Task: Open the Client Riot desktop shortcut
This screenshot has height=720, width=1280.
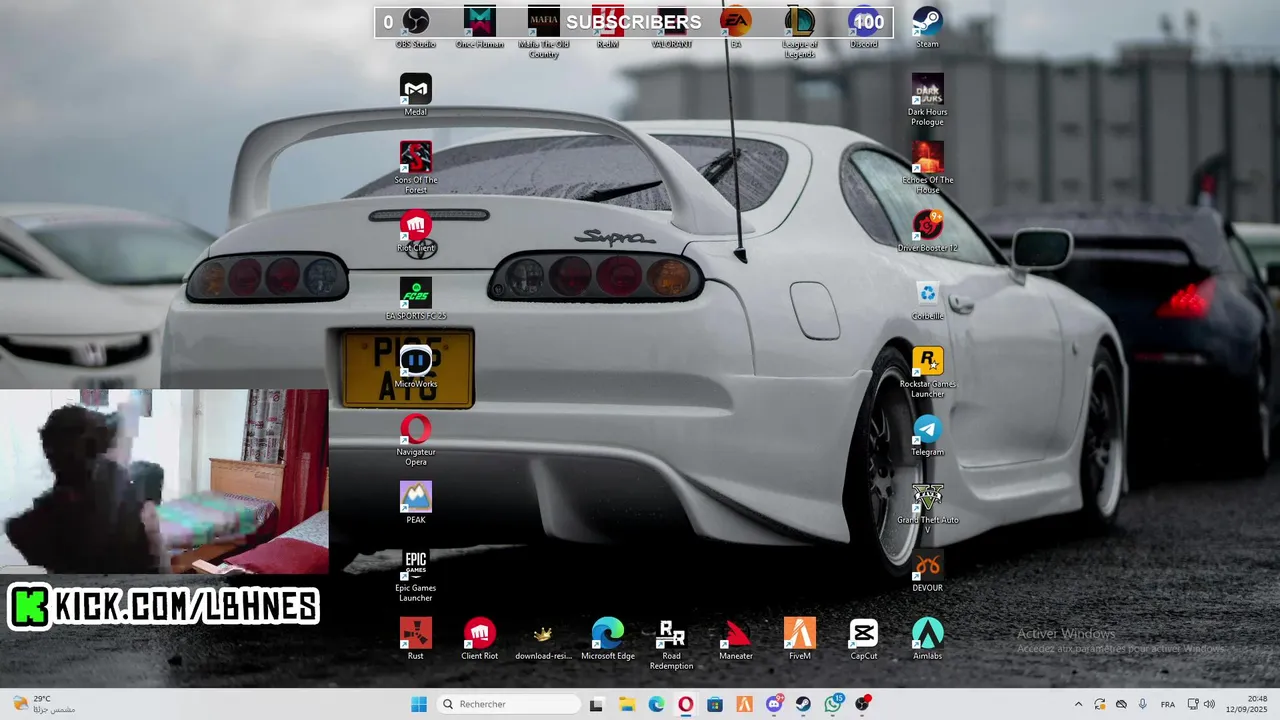Action: 480,639
